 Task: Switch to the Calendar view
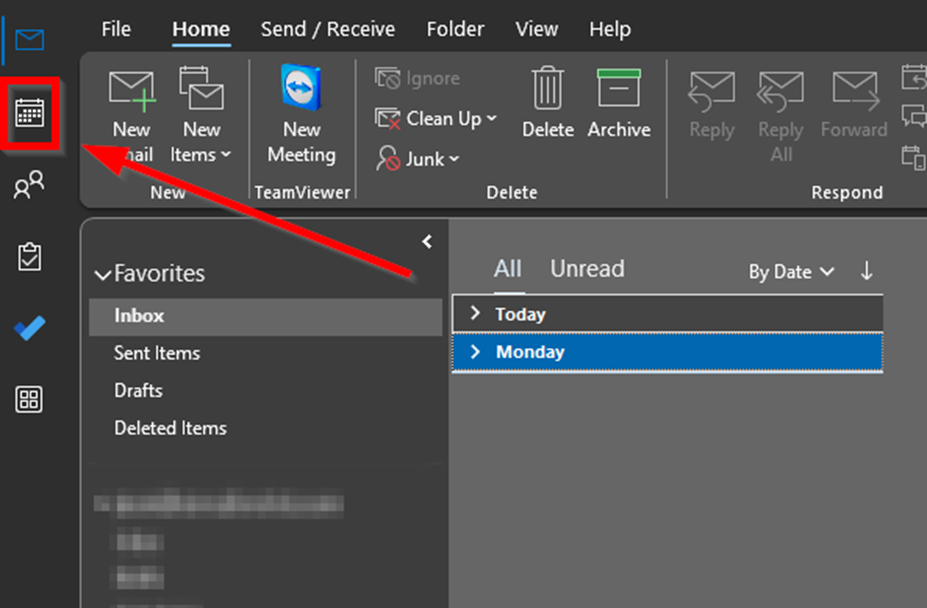tap(30, 113)
